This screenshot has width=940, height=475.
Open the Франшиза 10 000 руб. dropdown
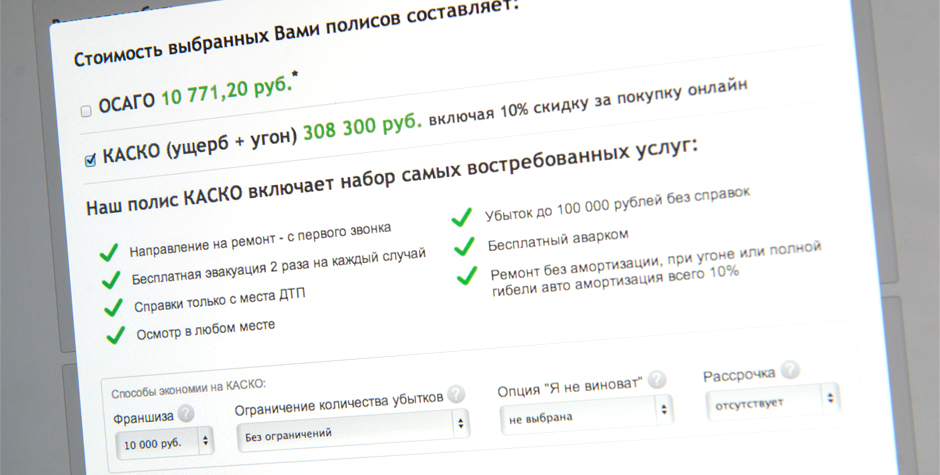[x=165, y=440]
